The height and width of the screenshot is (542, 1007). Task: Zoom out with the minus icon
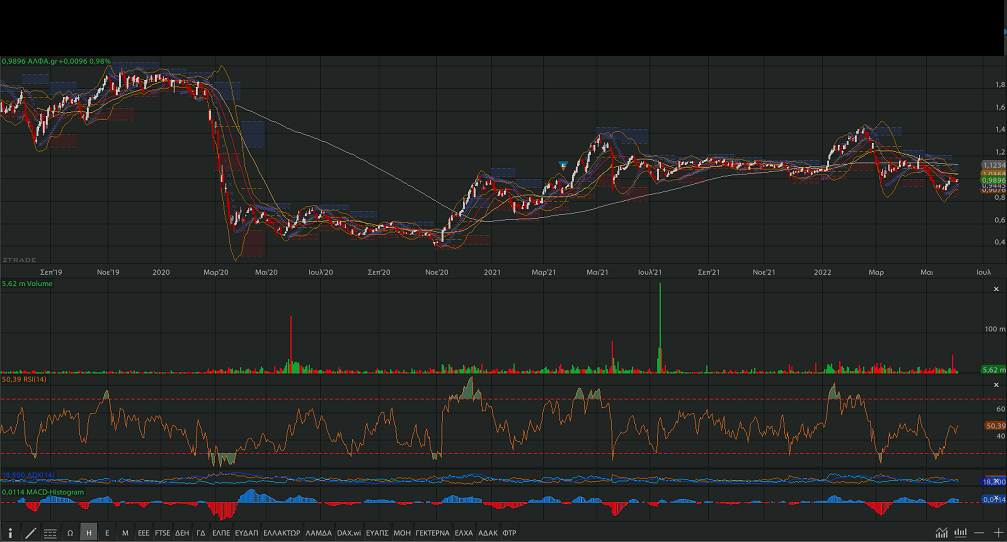tap(980, 532)
